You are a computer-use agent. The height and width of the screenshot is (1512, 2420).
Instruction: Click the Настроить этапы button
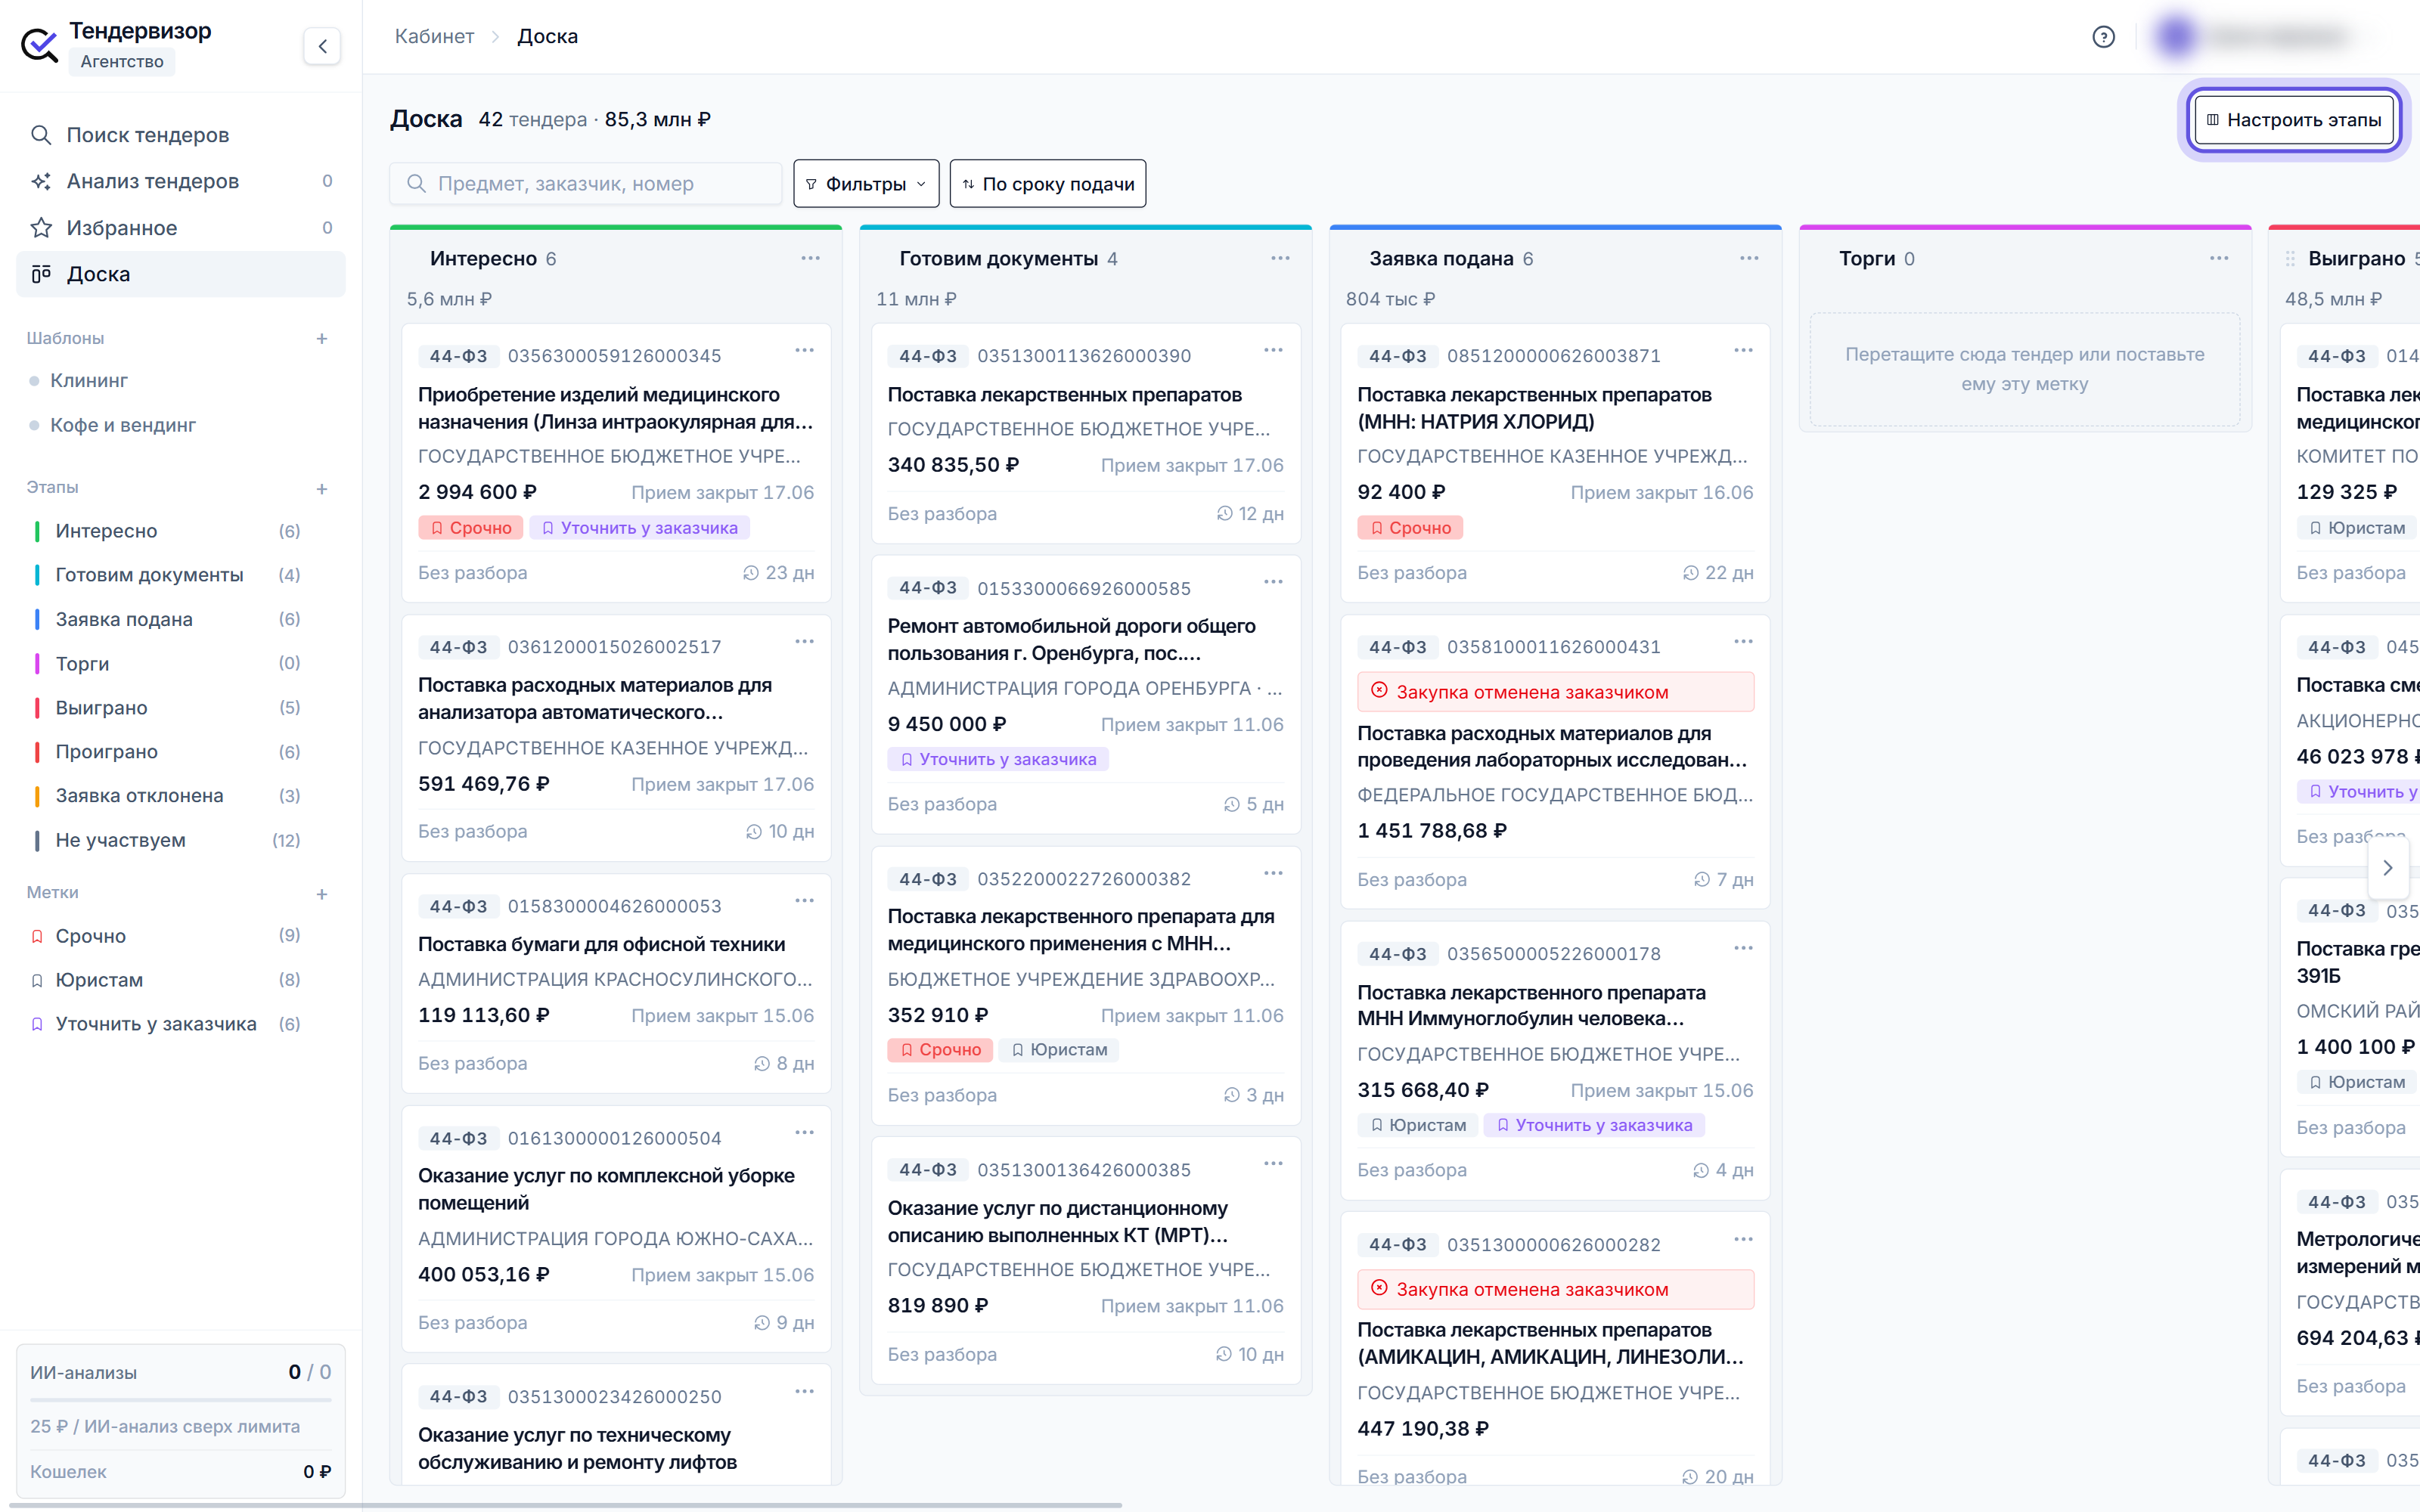pyautogui.click(x=2294, y=120)
